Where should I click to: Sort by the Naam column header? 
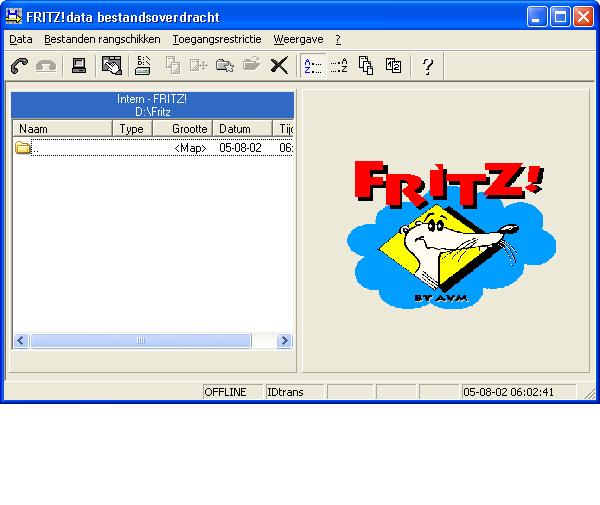pos(63,129)
